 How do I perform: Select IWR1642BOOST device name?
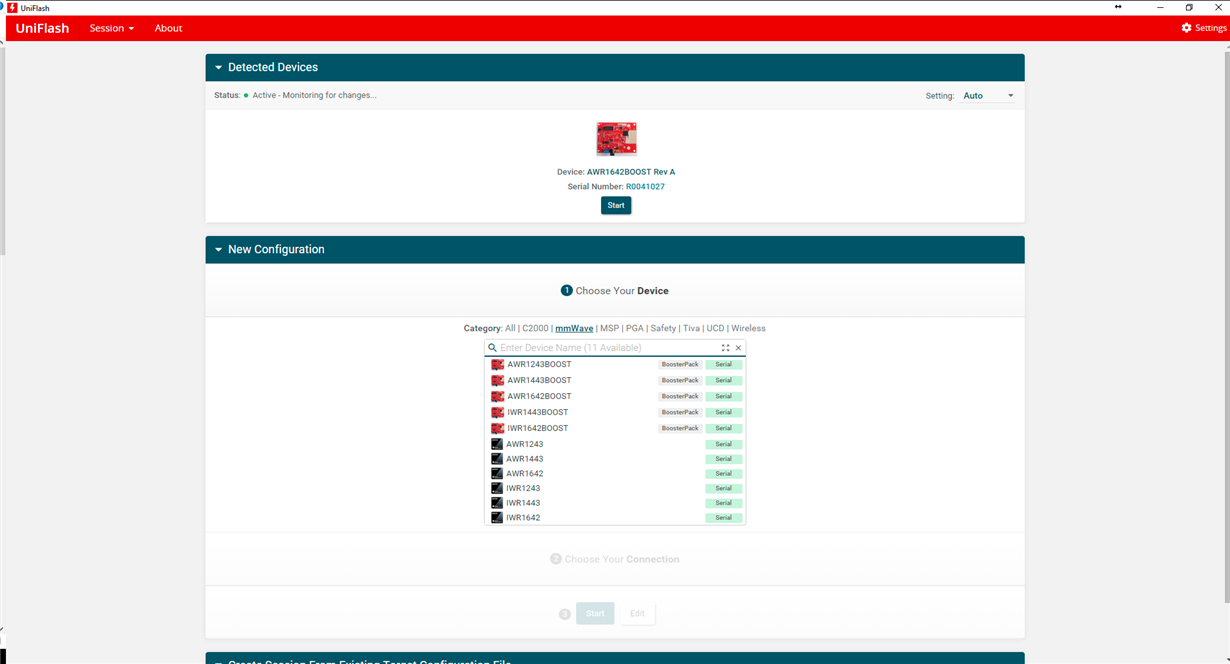pyautogui.click(x=537, y=428)
